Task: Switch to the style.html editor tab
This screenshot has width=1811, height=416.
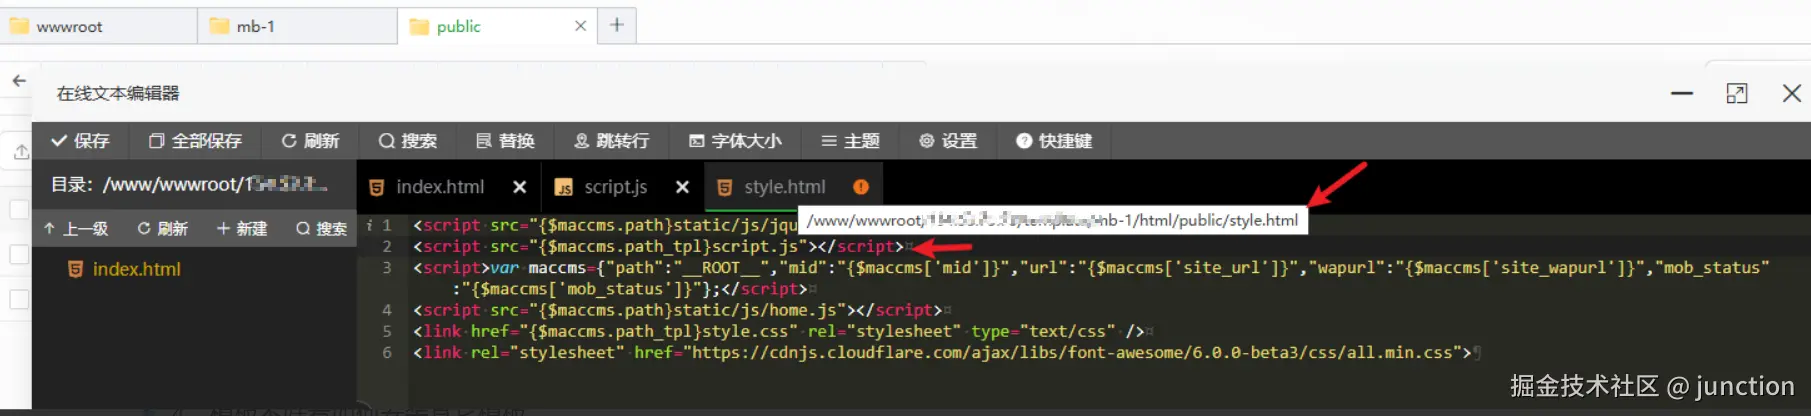Action: point(785,187)
